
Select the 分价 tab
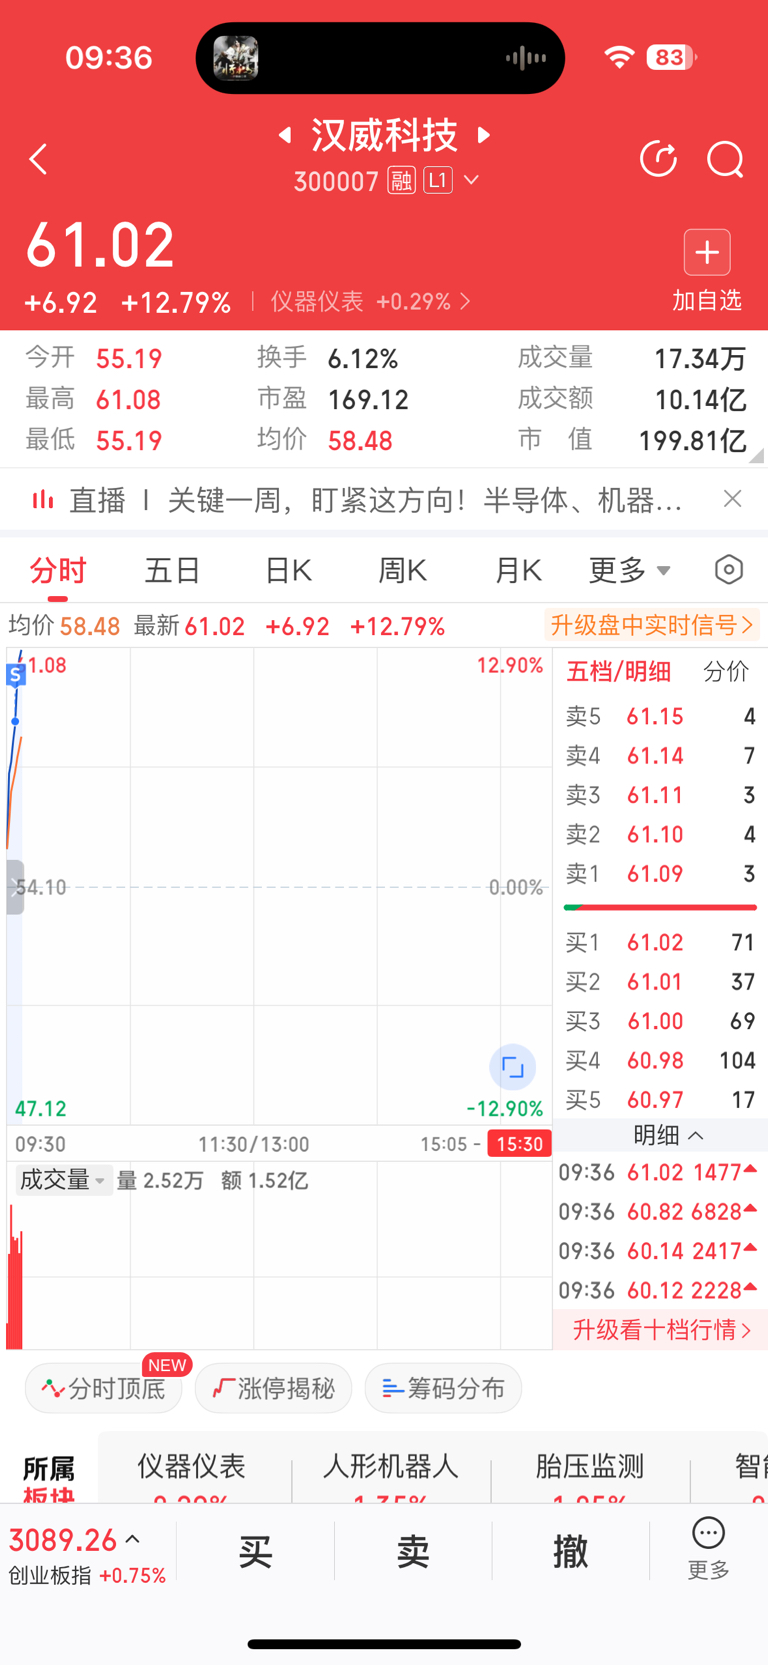click(x=726, y=672)
